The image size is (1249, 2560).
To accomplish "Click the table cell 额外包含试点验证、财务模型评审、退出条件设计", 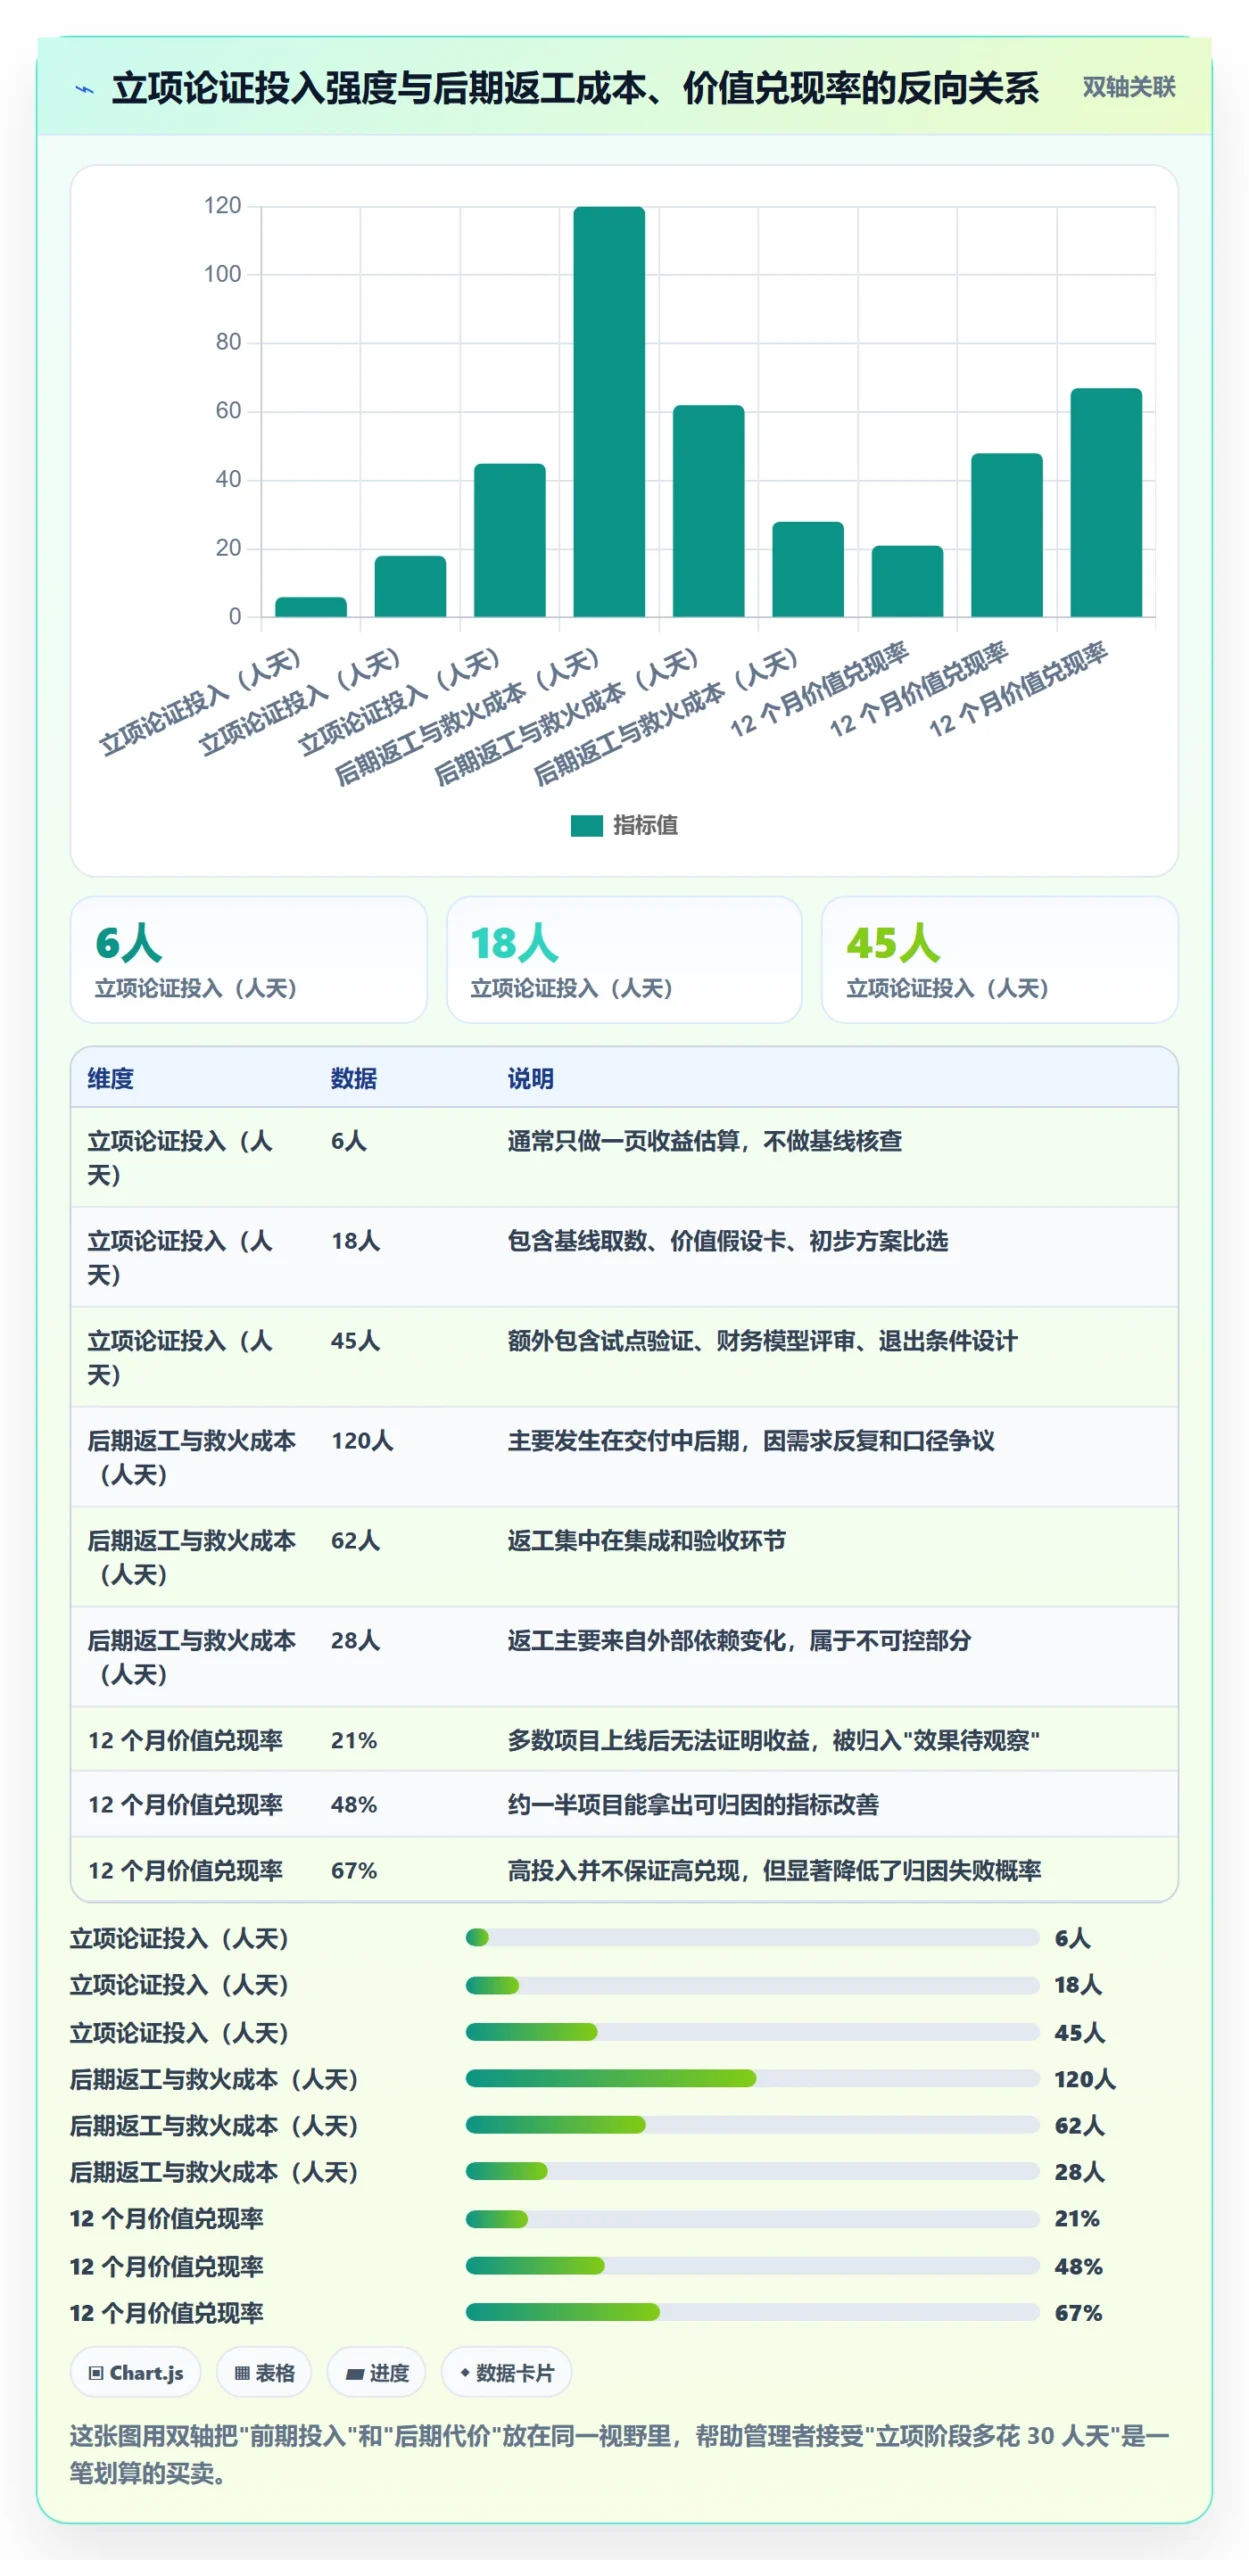I will pyautogui.click(x=762, y=1341).
